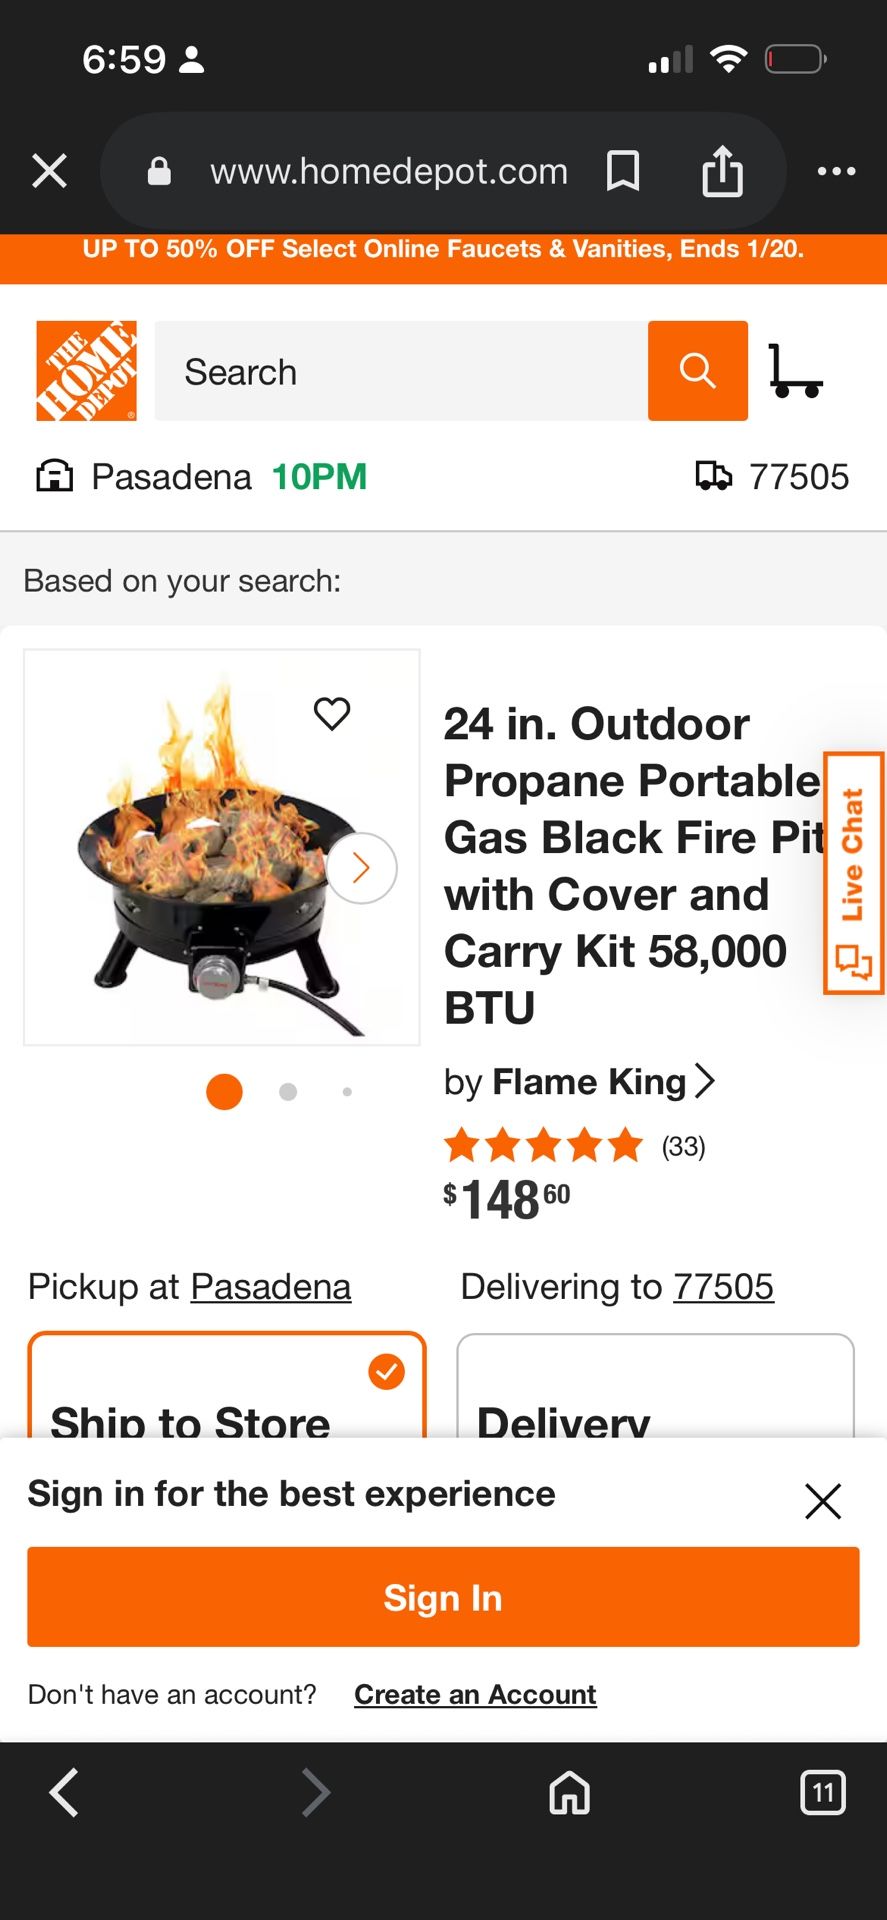887x1920 pixels.
Task: Open the shopping cart icon
Action: pos(797,371)
